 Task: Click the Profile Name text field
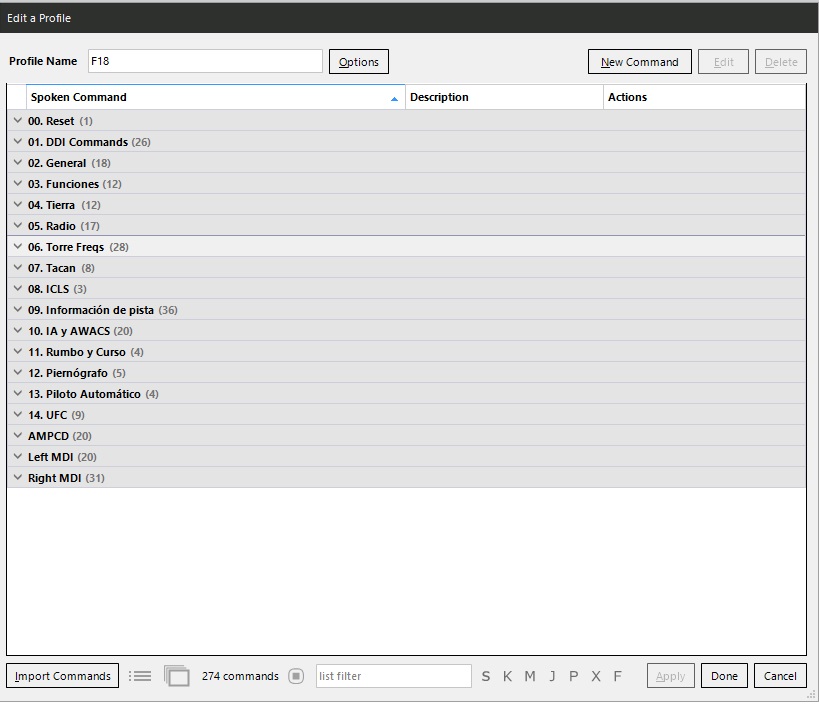(205, 61)
